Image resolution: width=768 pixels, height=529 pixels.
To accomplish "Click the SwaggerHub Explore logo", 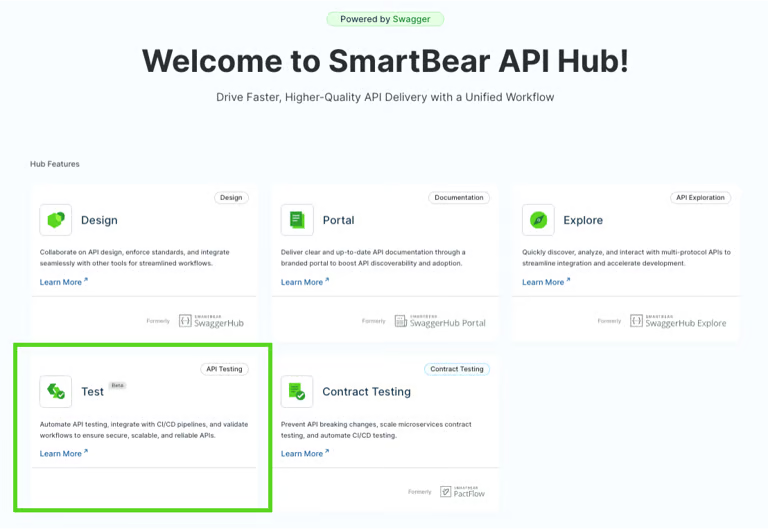I will click(678, 321).
